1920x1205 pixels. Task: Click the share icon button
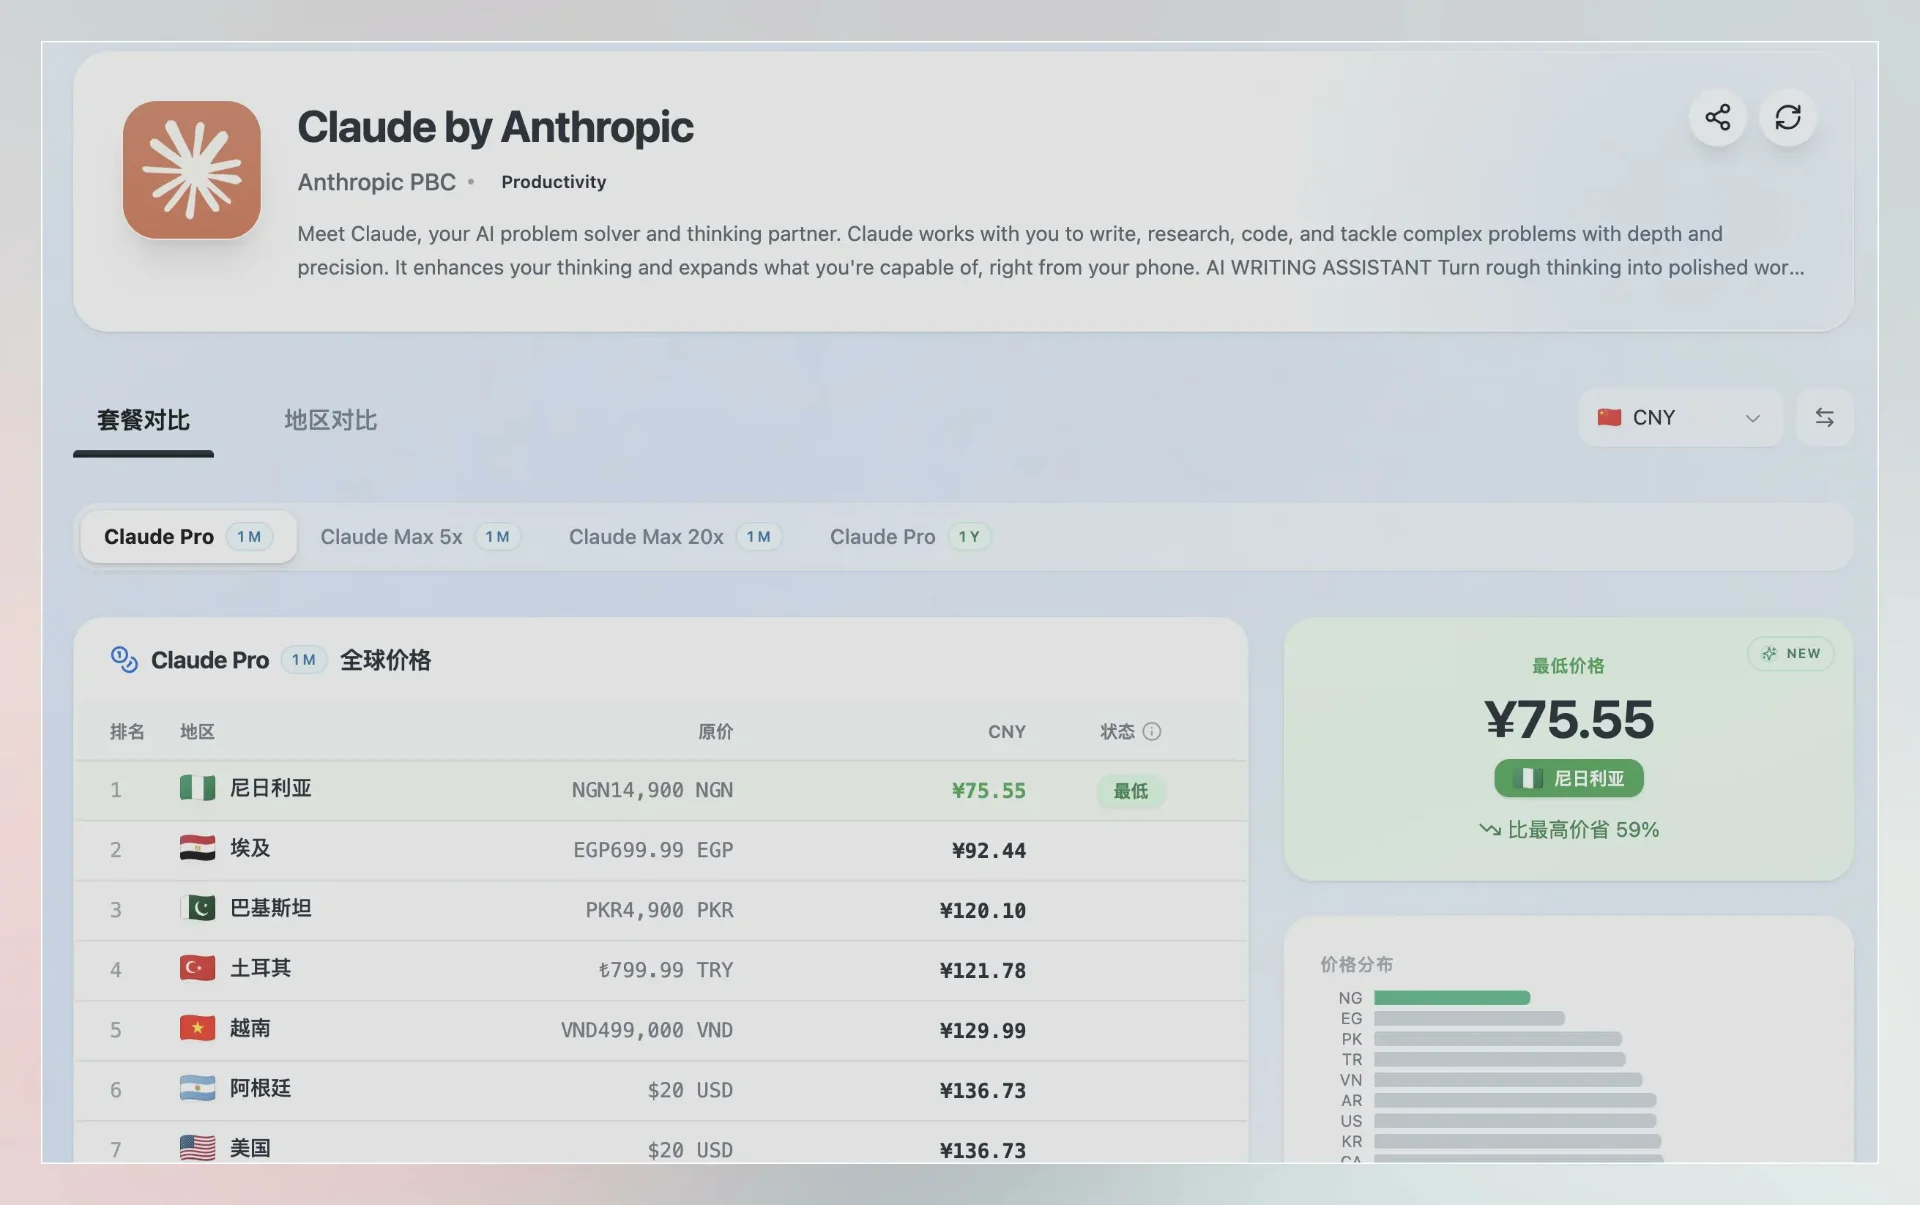(x=1718, y=117)
